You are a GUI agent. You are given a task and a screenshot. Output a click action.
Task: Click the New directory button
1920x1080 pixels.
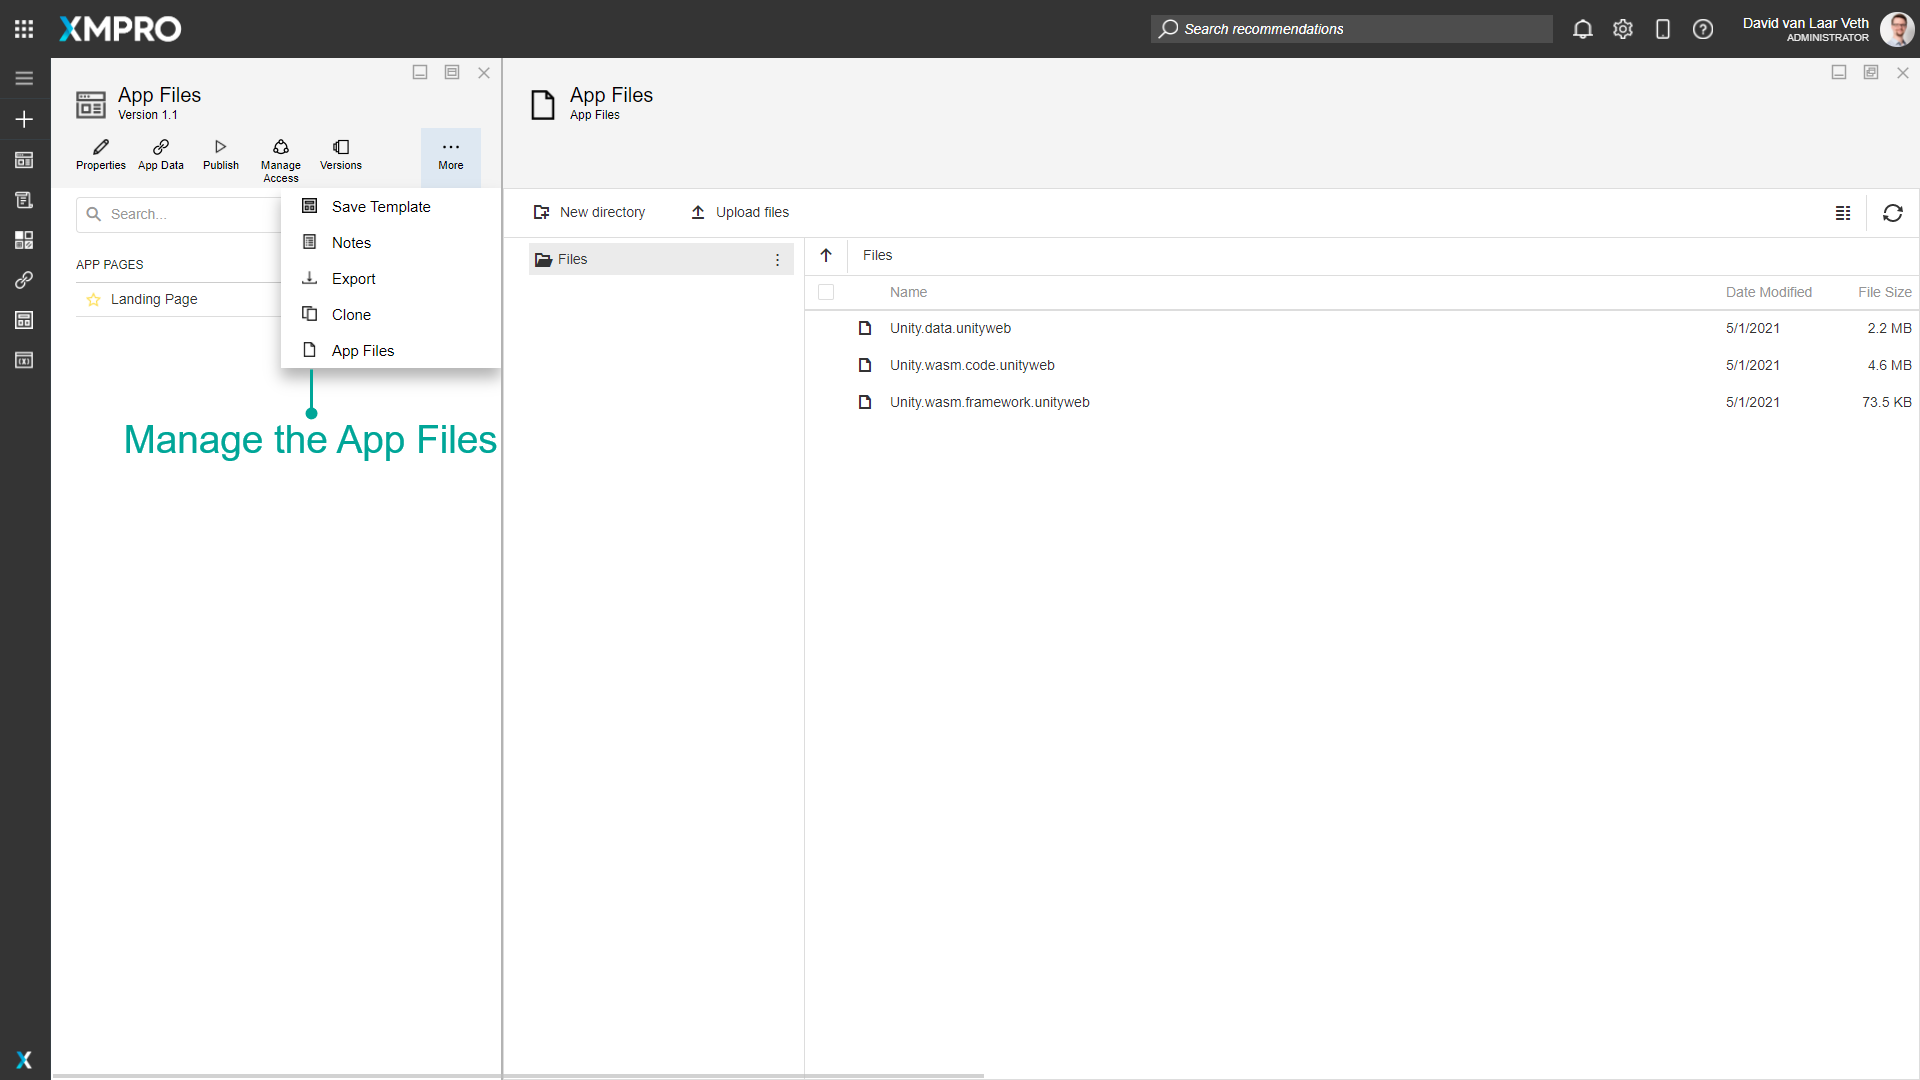pos(590,212)
